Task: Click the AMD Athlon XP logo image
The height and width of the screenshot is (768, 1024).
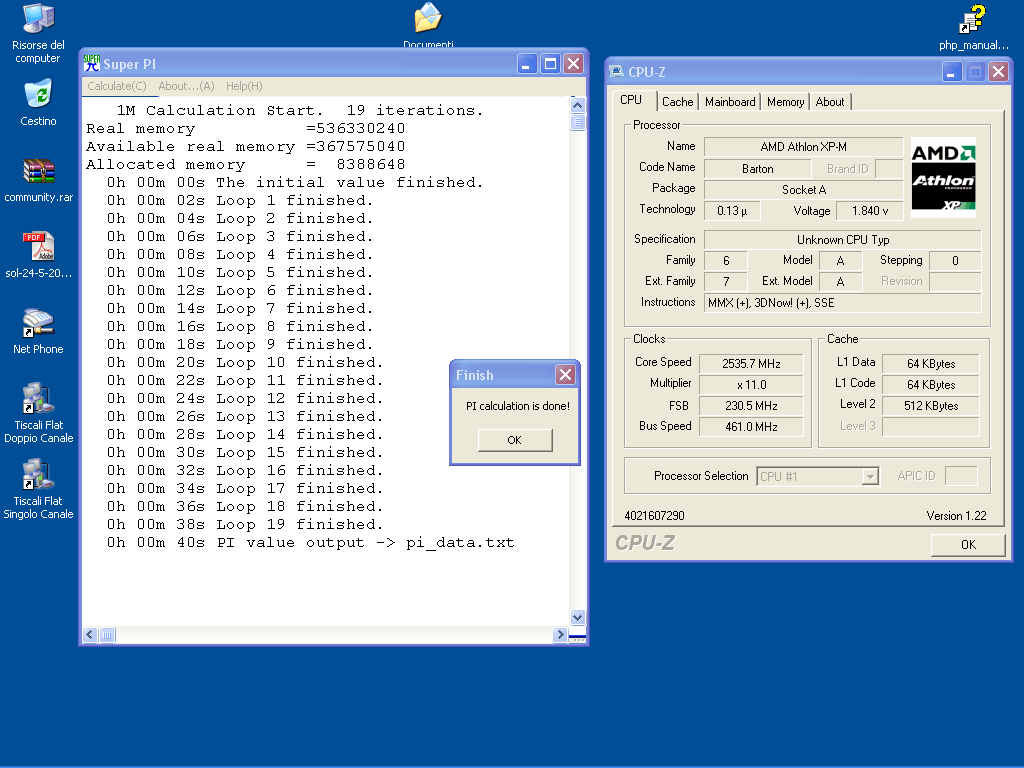Action: pyautogui.click(x=943, y=177)
